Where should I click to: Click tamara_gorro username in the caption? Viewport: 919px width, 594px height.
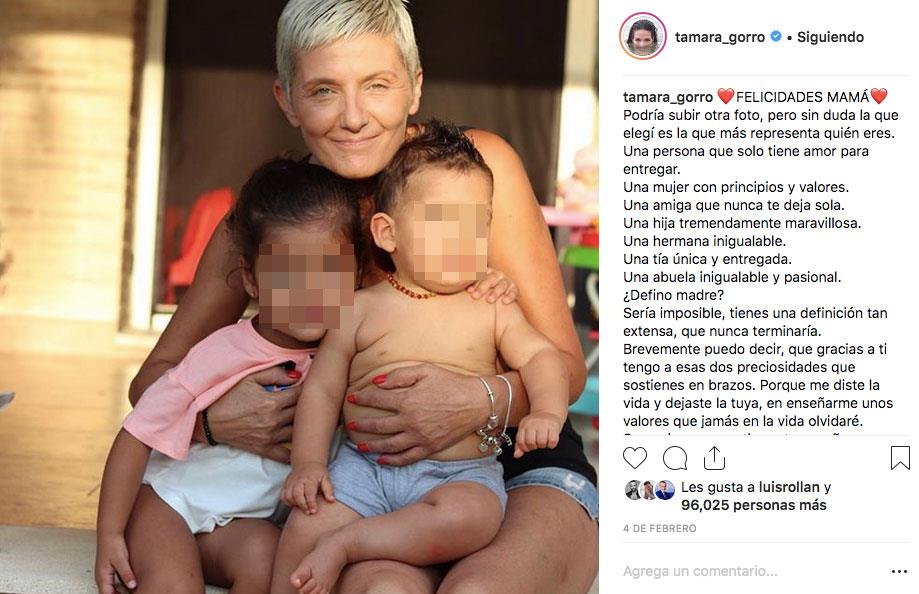pos(668,97)
